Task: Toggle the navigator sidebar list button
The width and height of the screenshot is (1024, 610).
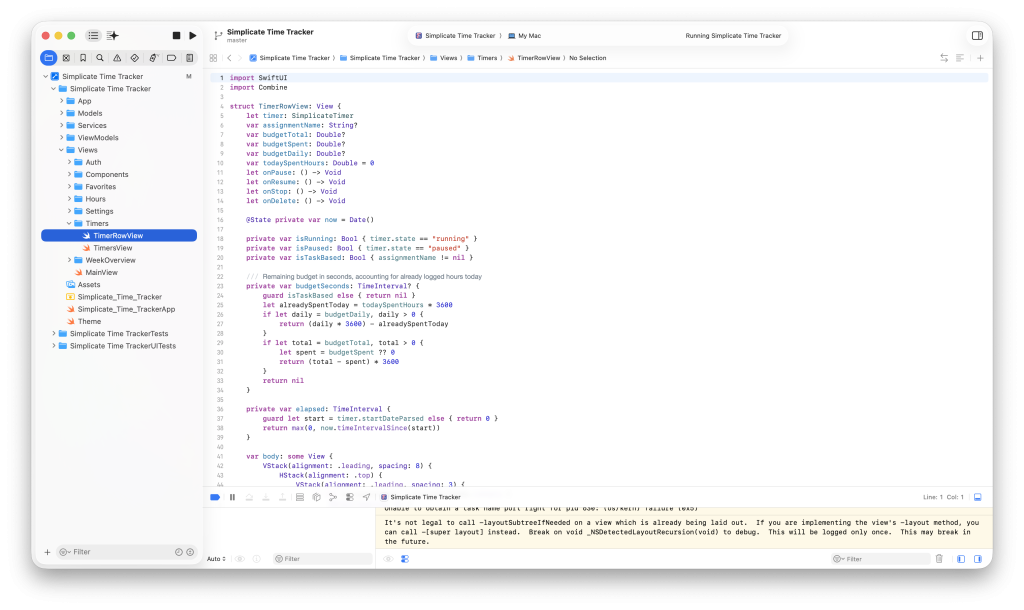Action: click(93, 35)
